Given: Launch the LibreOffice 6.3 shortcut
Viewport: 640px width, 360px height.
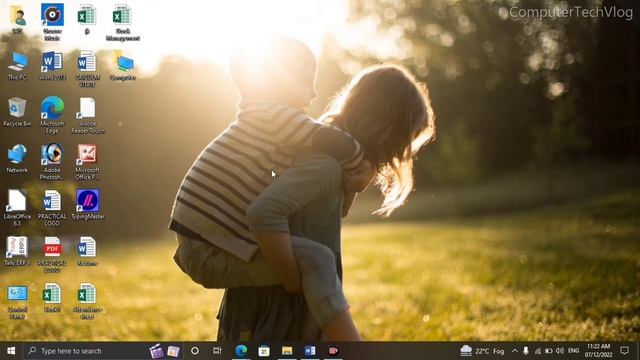Looking at the screenshot, I should (x=17, y=208).
